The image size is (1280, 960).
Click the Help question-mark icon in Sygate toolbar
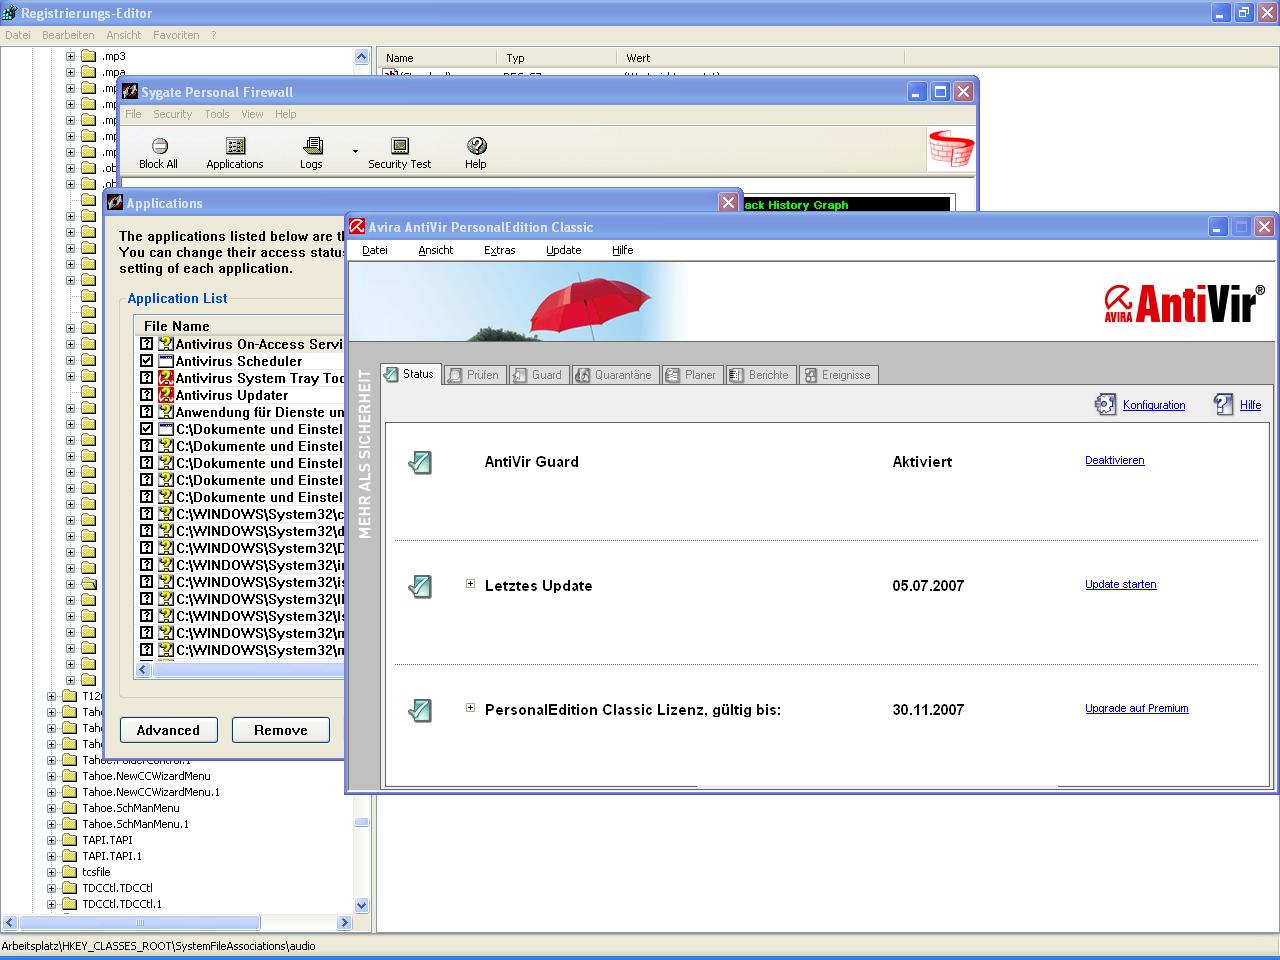tap(476, 146)
